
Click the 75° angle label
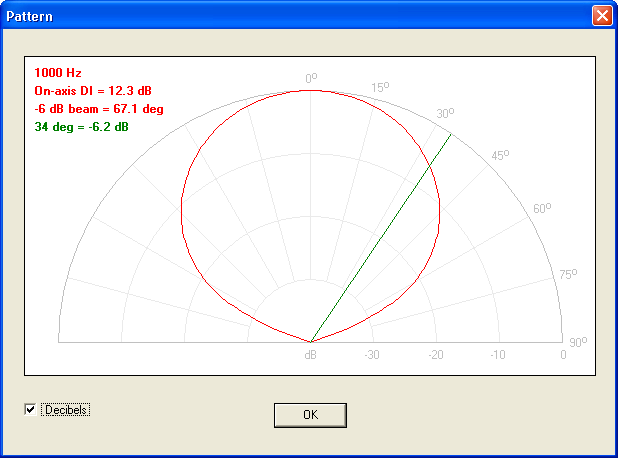click(568, 274)
